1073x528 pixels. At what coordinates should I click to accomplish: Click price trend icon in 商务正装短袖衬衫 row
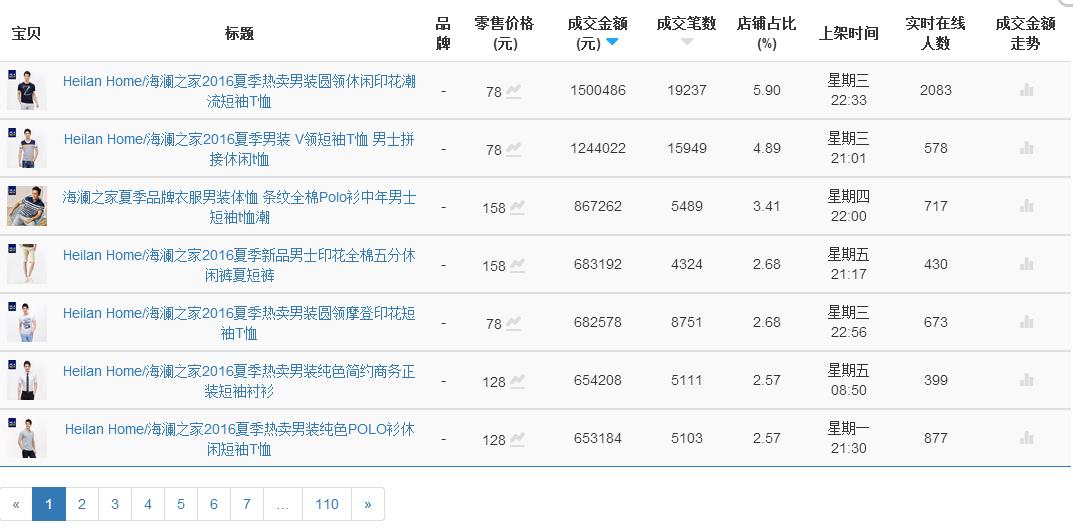pos(517,382)
